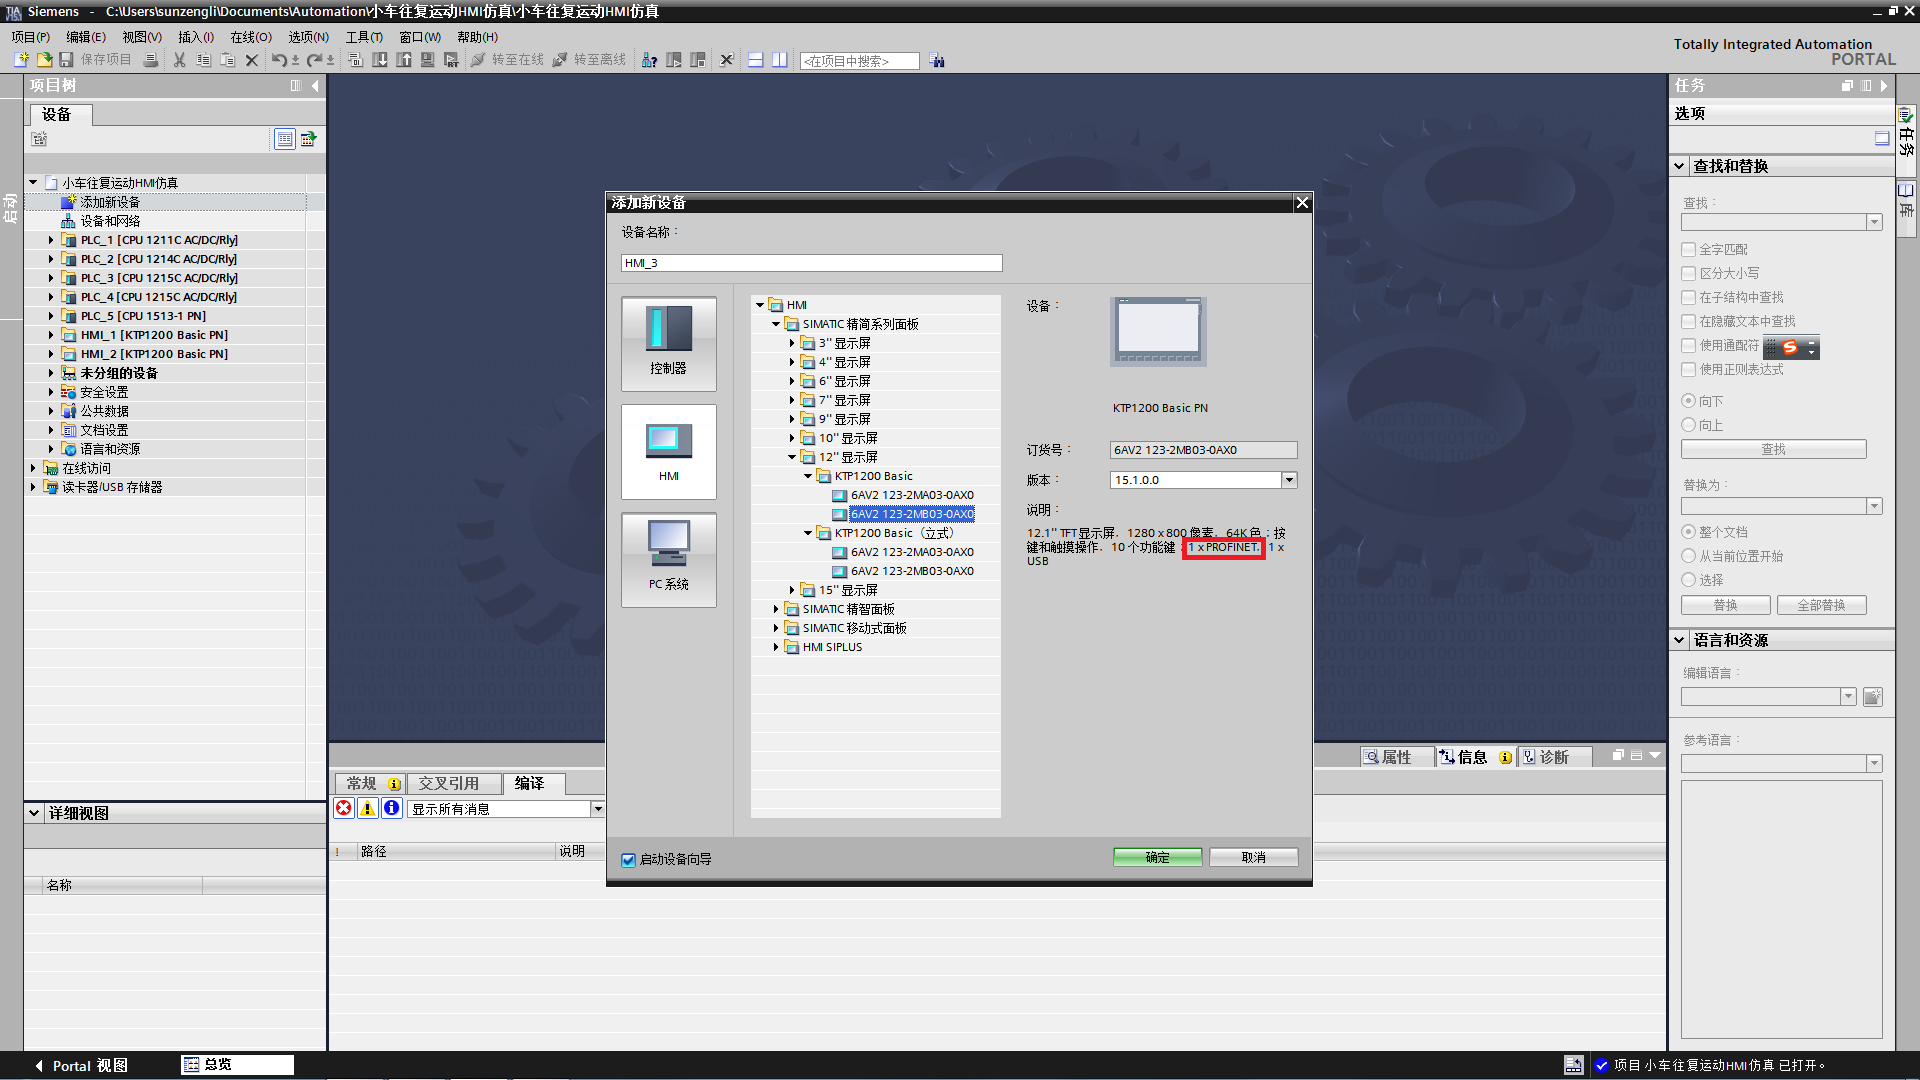The image size is (1920, 1080).
Task: Enable the 全字匹配 checkbox
Action: point(1689,249)
